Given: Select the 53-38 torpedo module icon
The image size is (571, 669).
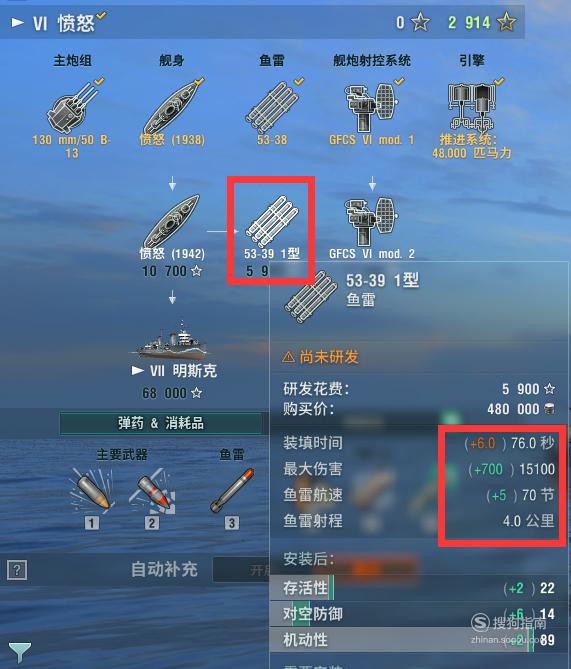Looking at the screenshot, I should point(272,108).
